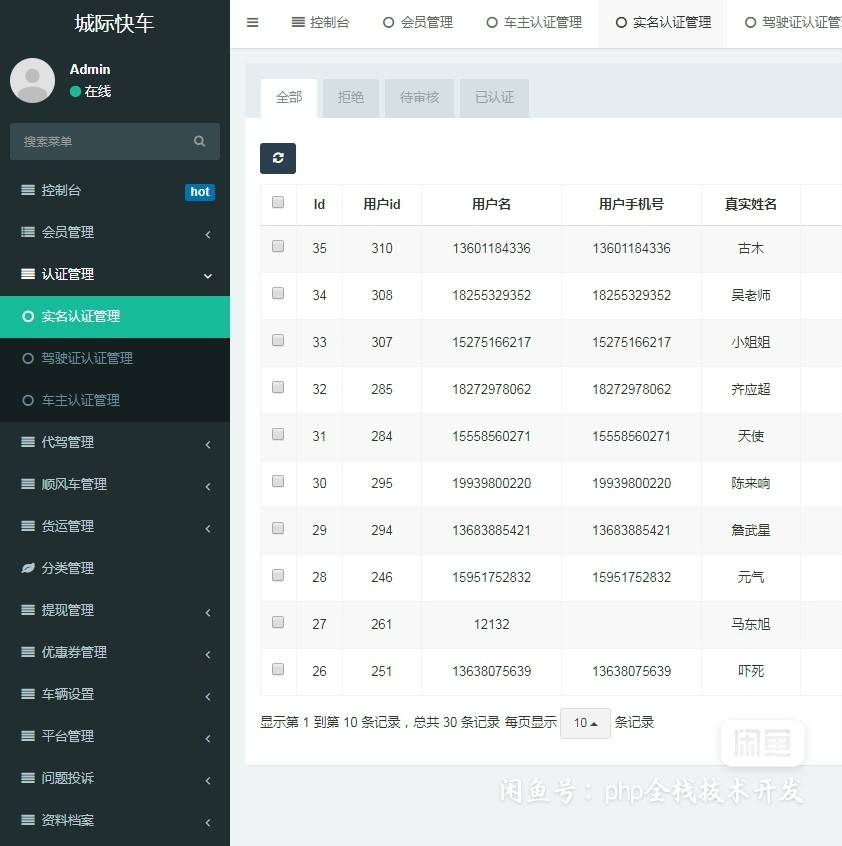This screenshot has width=842, height=846.
Task: Check the row checkbox for Id 35
Action: click(x=278, y=246)
